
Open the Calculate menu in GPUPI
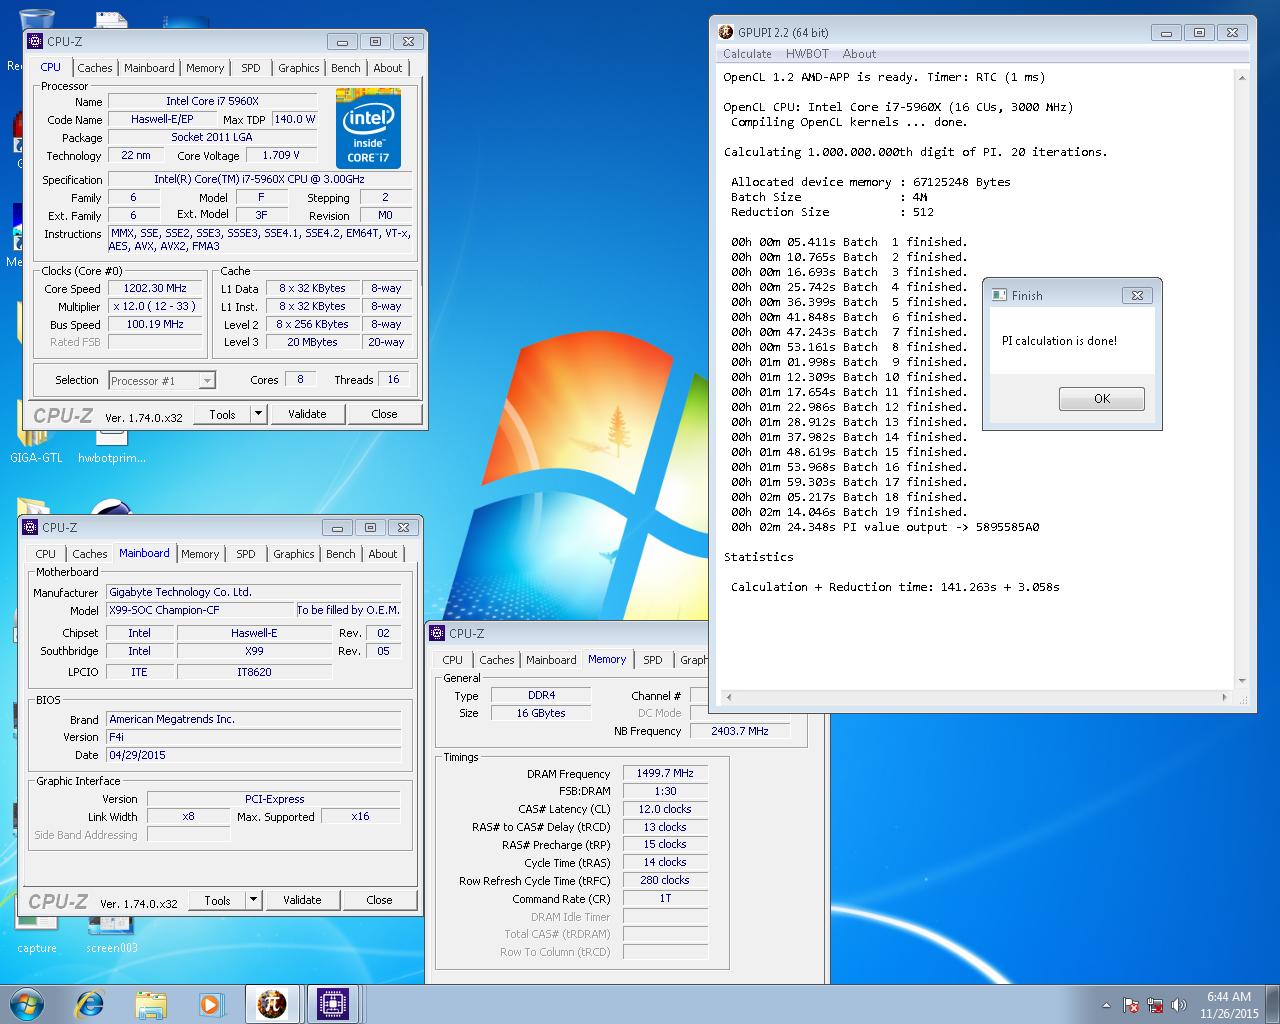[747, 54]
